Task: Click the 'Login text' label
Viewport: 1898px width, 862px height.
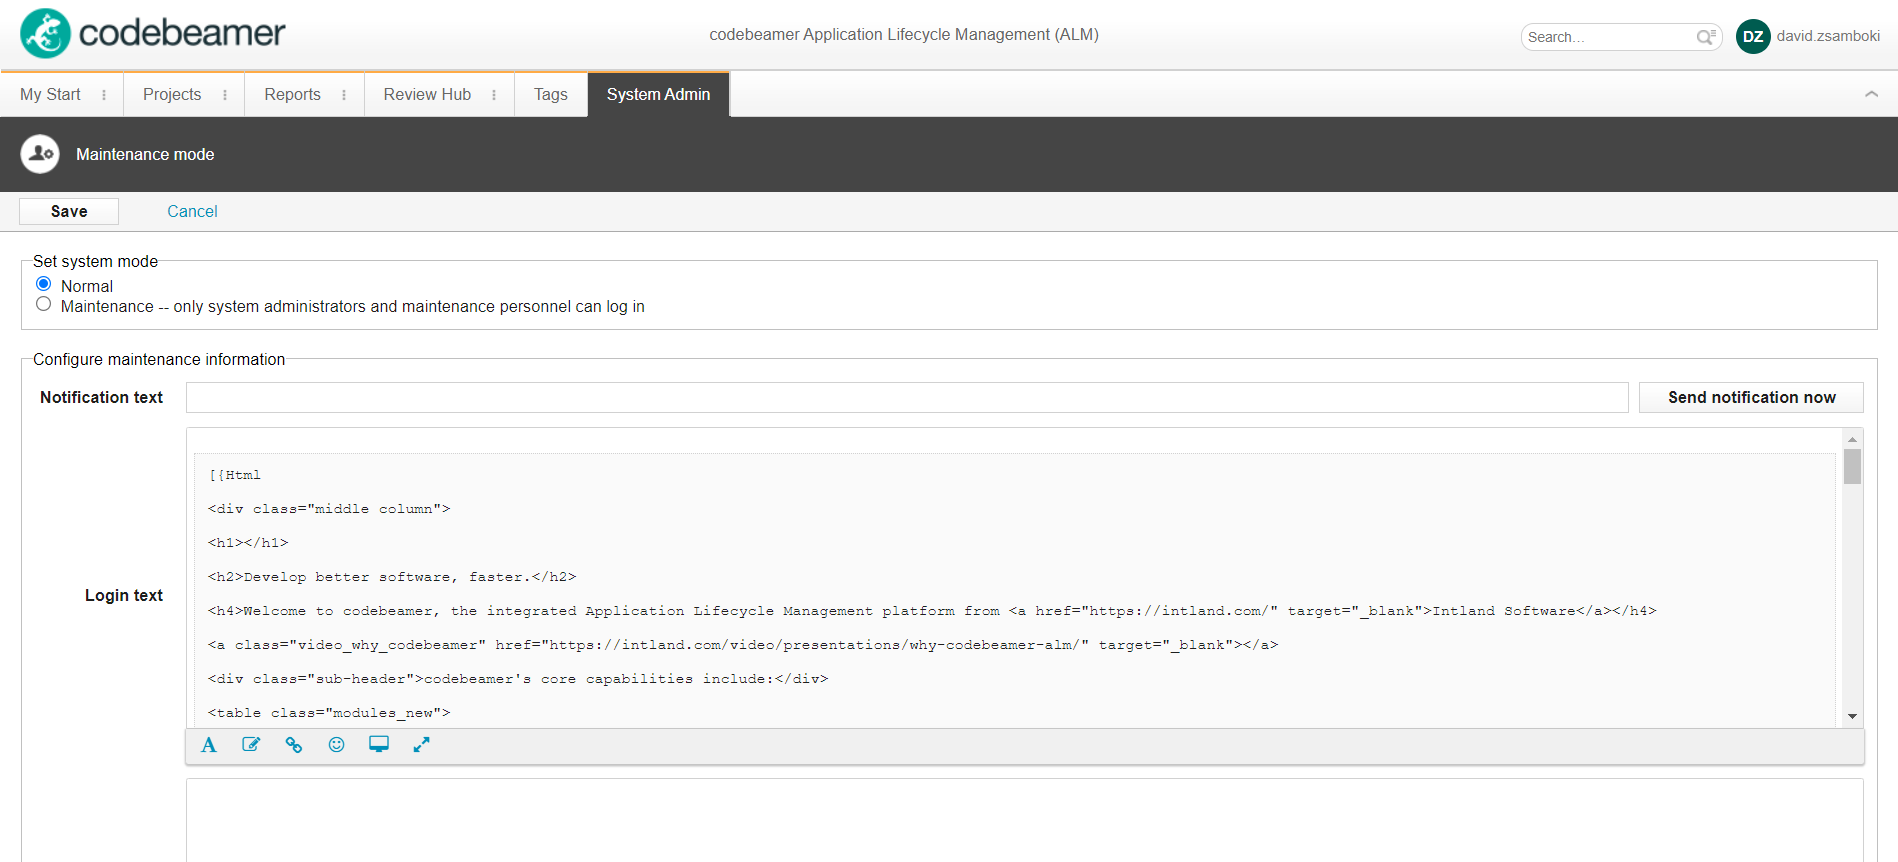Action: tap(124, 595)
